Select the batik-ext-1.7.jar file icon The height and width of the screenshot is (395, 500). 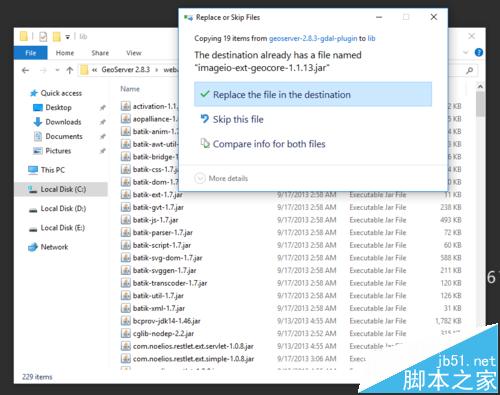click(126, 194)
